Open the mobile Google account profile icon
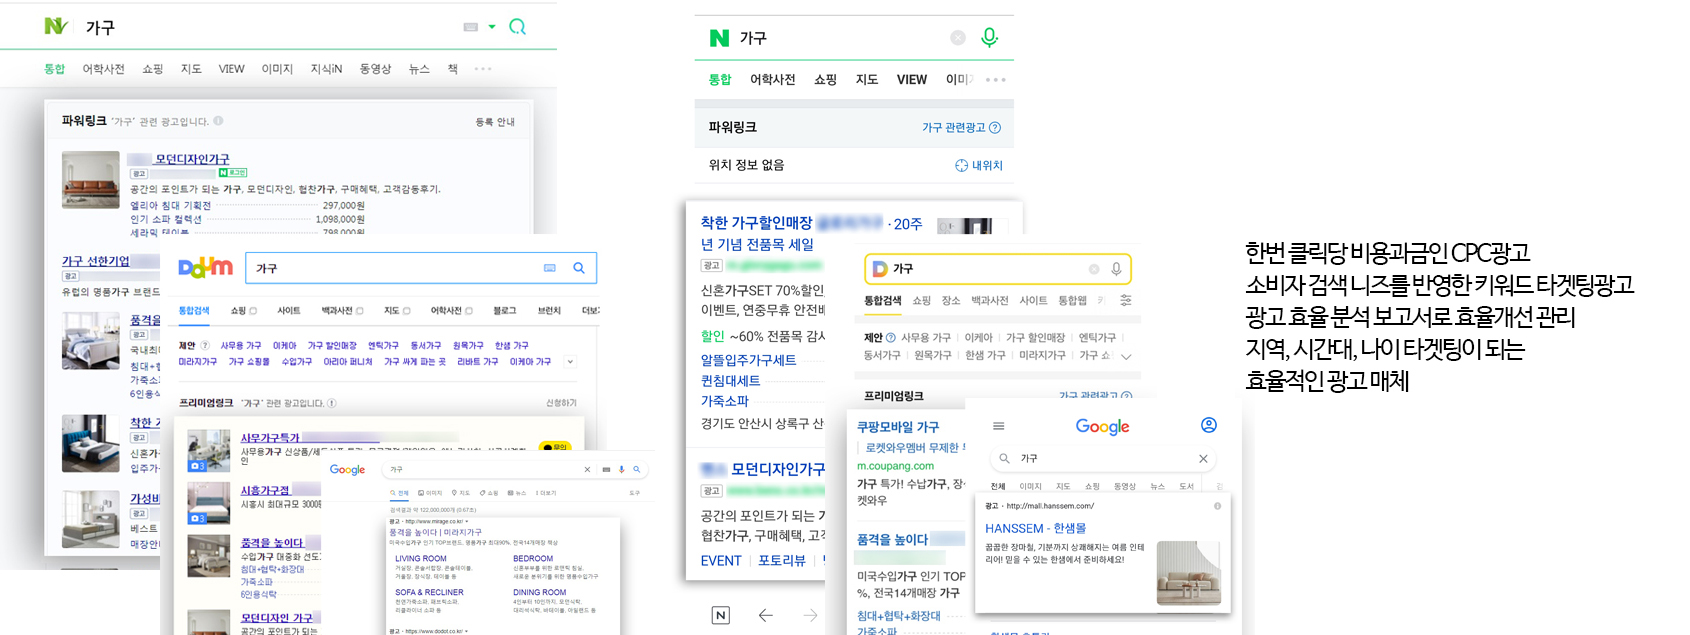 (1208, 425)
